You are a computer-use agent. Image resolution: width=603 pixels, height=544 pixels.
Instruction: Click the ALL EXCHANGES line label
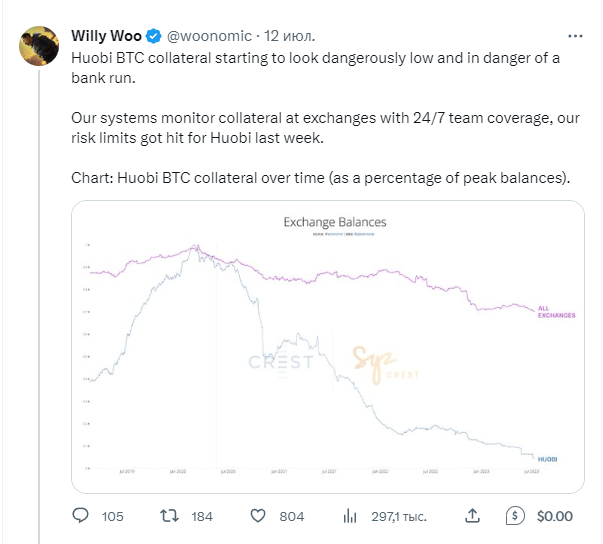[x=556, y=311]
